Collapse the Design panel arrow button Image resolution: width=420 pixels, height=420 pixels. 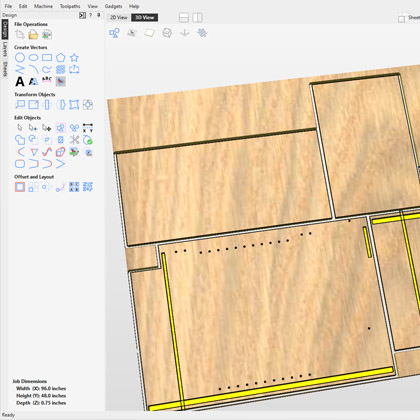click(x=82, y=15)
